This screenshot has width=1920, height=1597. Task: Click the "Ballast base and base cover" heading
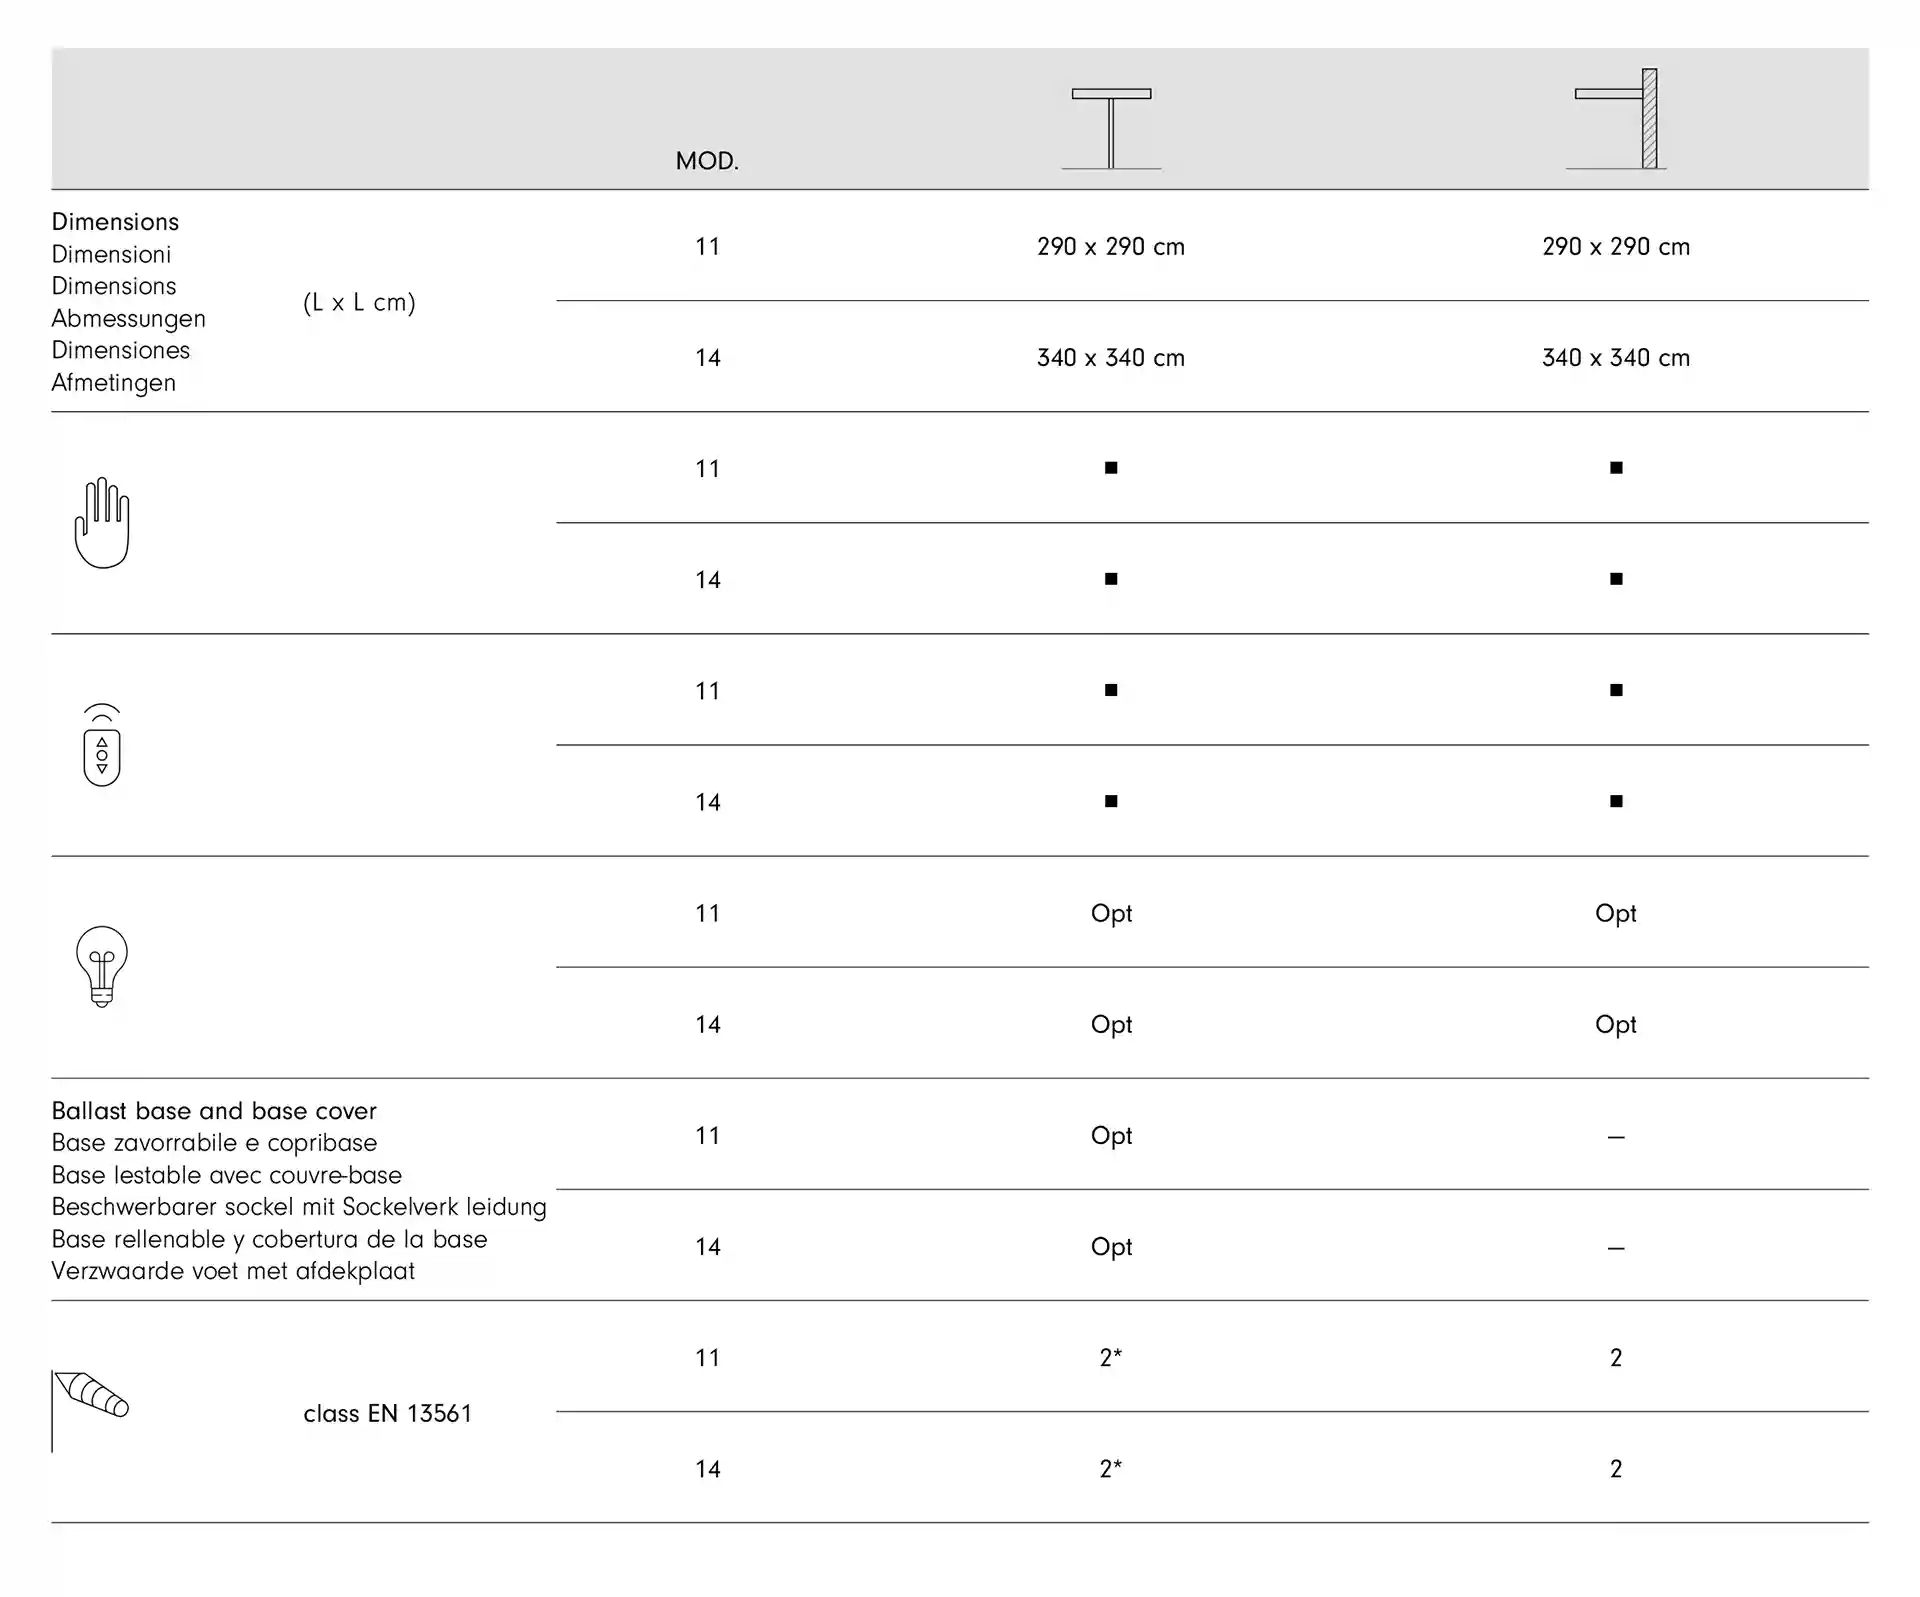[214, 1111]
